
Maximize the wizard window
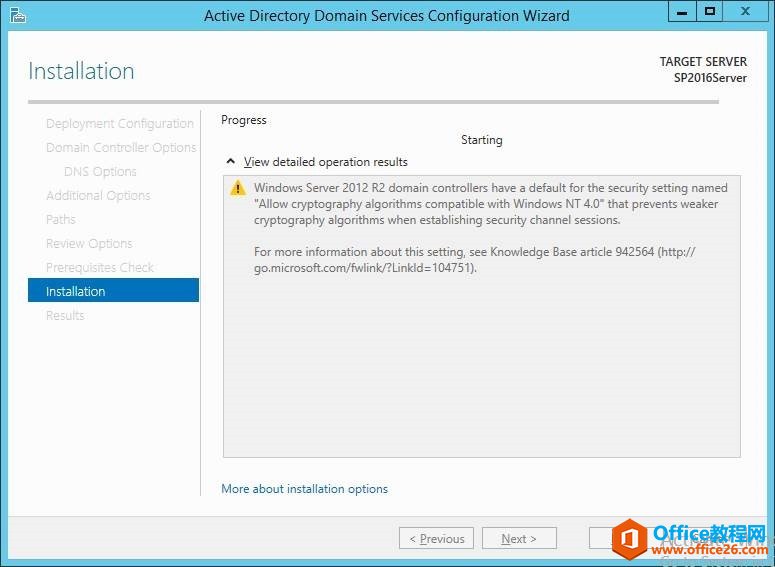(x=710, y=11)
